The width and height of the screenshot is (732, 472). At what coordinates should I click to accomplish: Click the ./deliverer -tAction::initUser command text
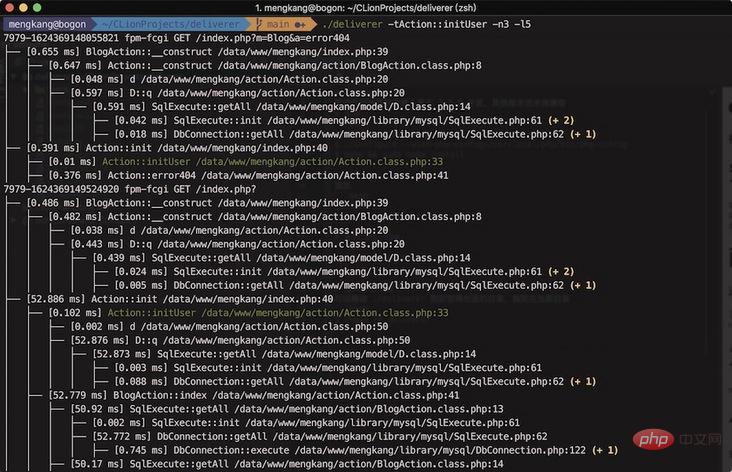tap(427, 24)
